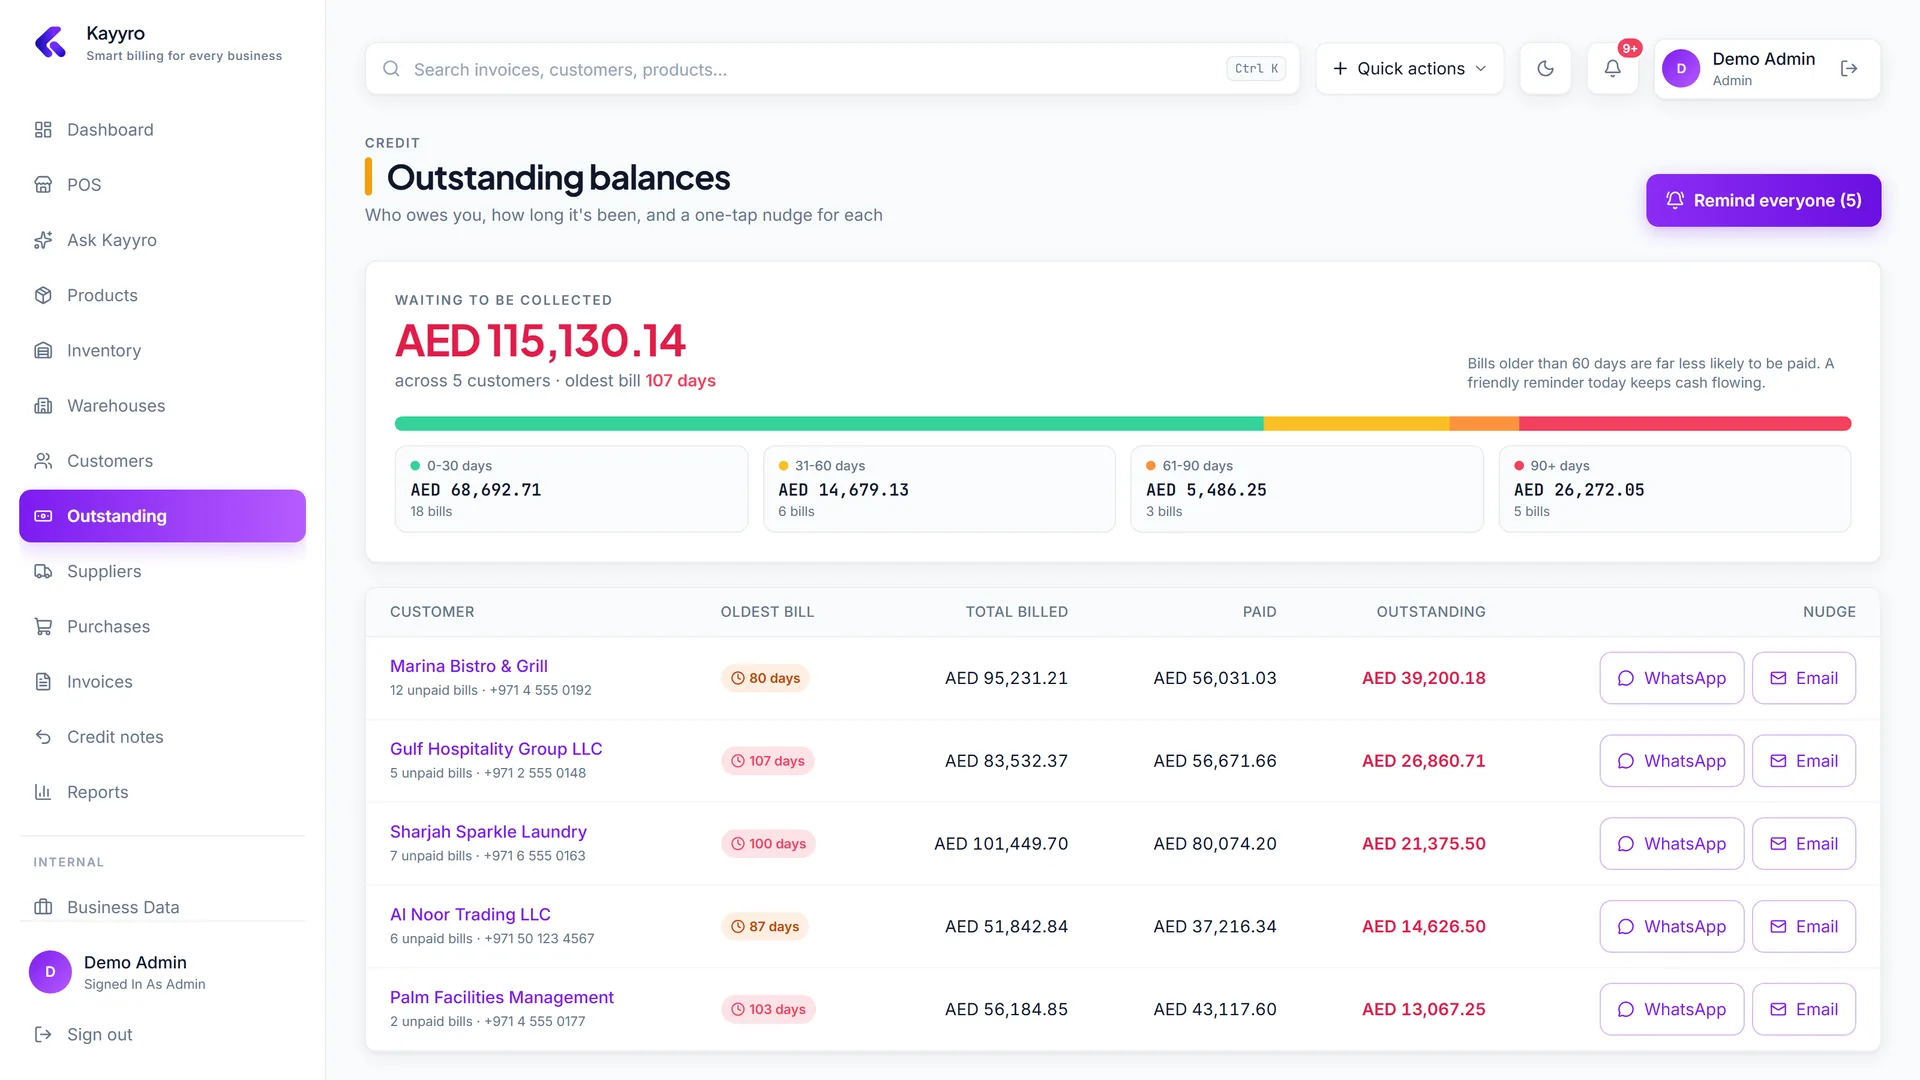Click the red 90+ days segment of the aging bar
Screen dimensions: 1920x1080
pyautogui.click(x=1685, y=424)
